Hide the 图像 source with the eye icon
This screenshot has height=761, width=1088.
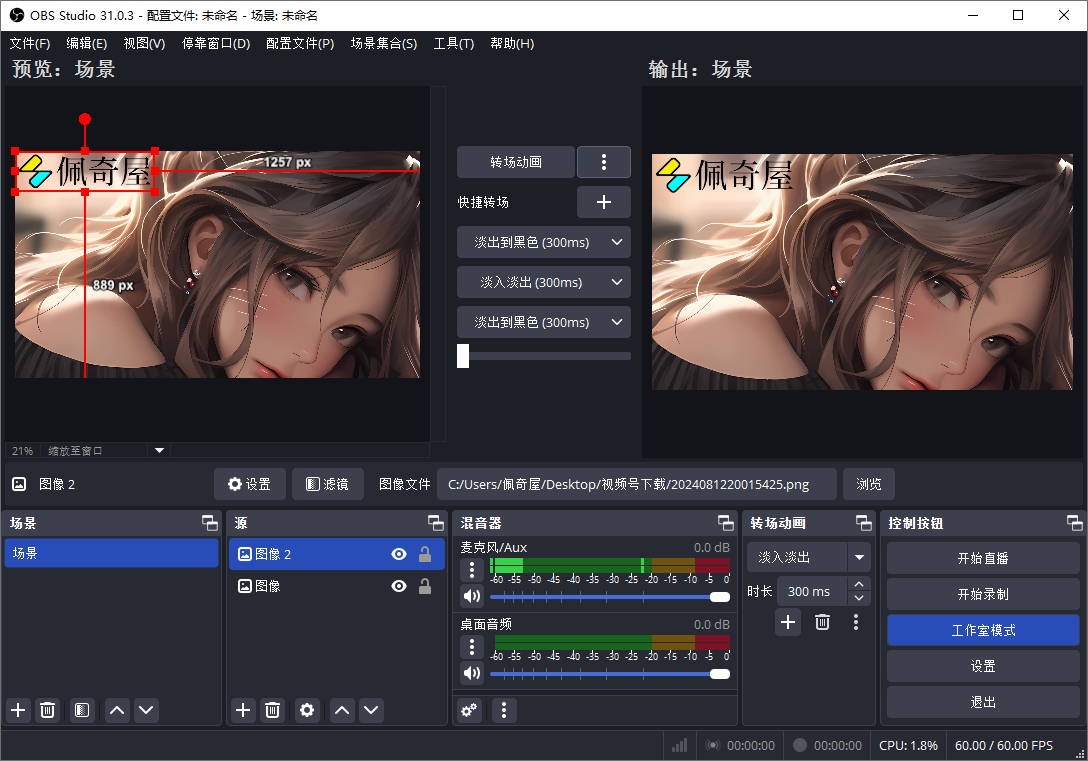click(399, 586)
